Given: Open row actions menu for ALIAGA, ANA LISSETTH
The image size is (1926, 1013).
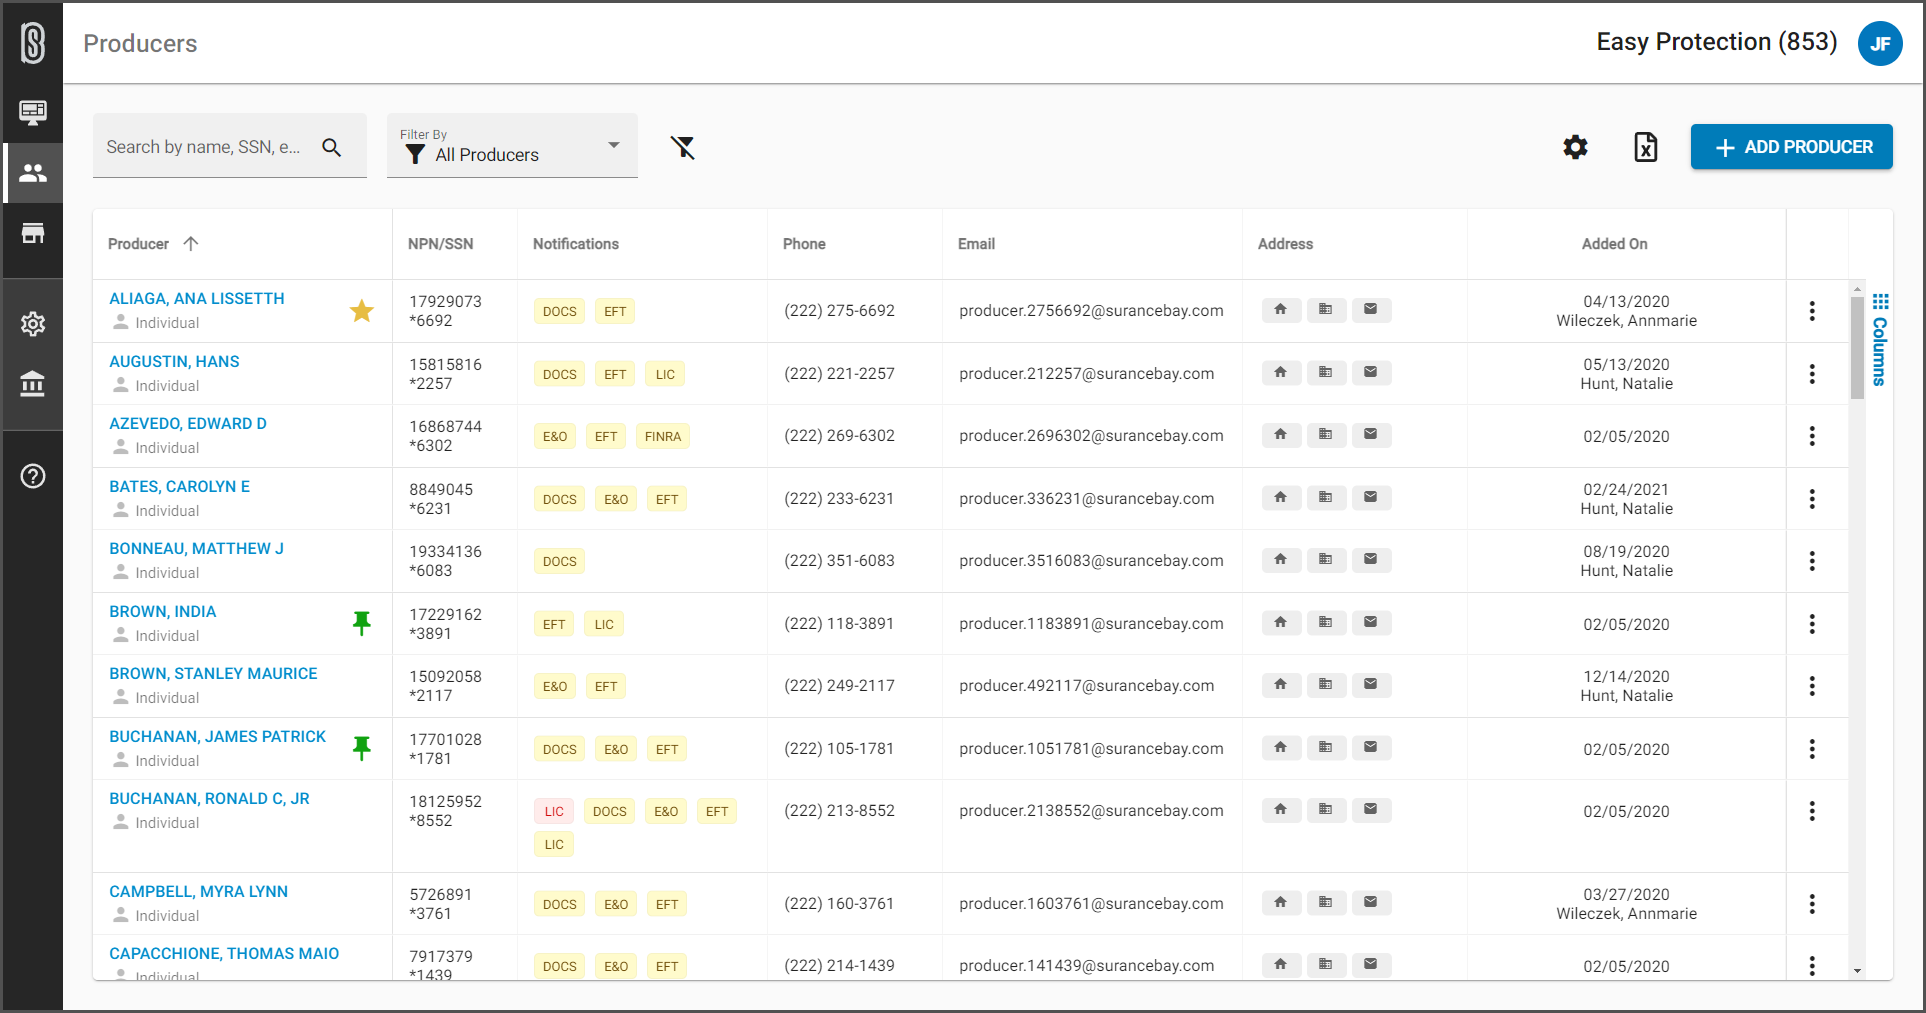Looking at the screenshot, I should pyautogui.click(x=1812, y=311).
